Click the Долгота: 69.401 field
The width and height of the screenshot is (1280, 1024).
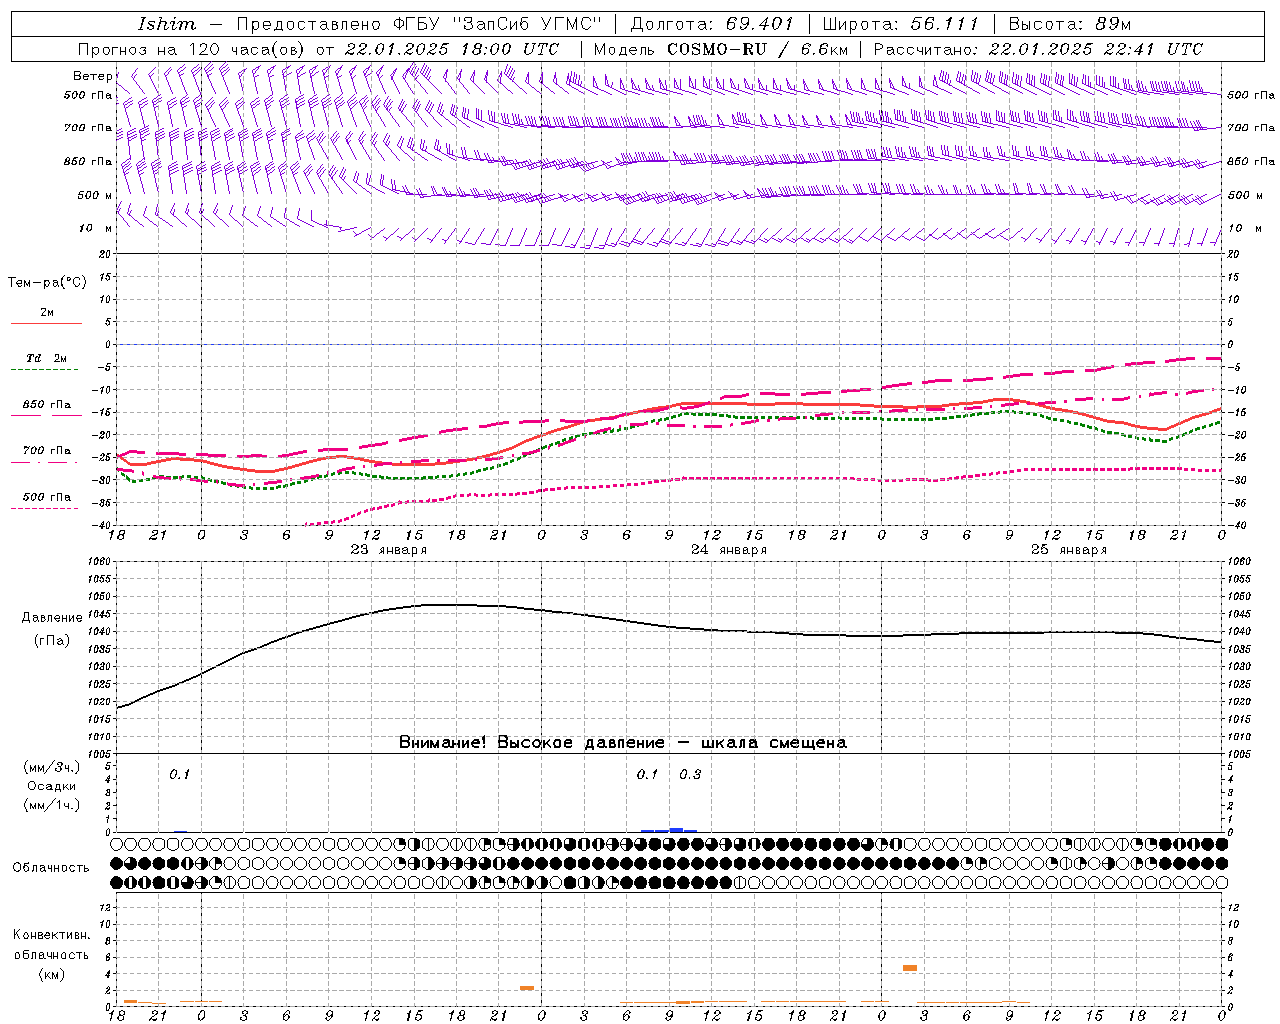click(712, 24)
